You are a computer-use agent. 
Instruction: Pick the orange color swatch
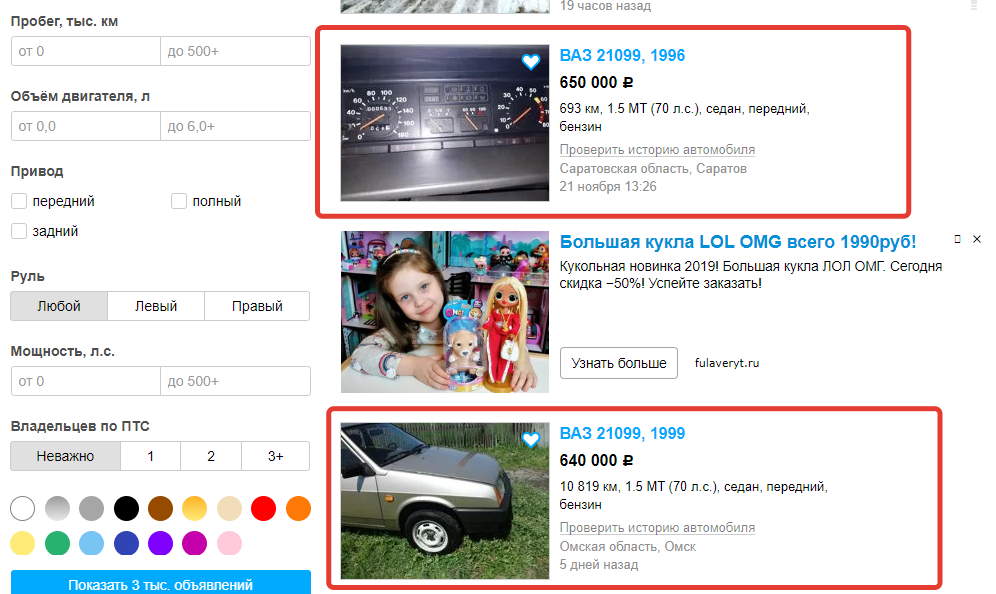(299, 508)
